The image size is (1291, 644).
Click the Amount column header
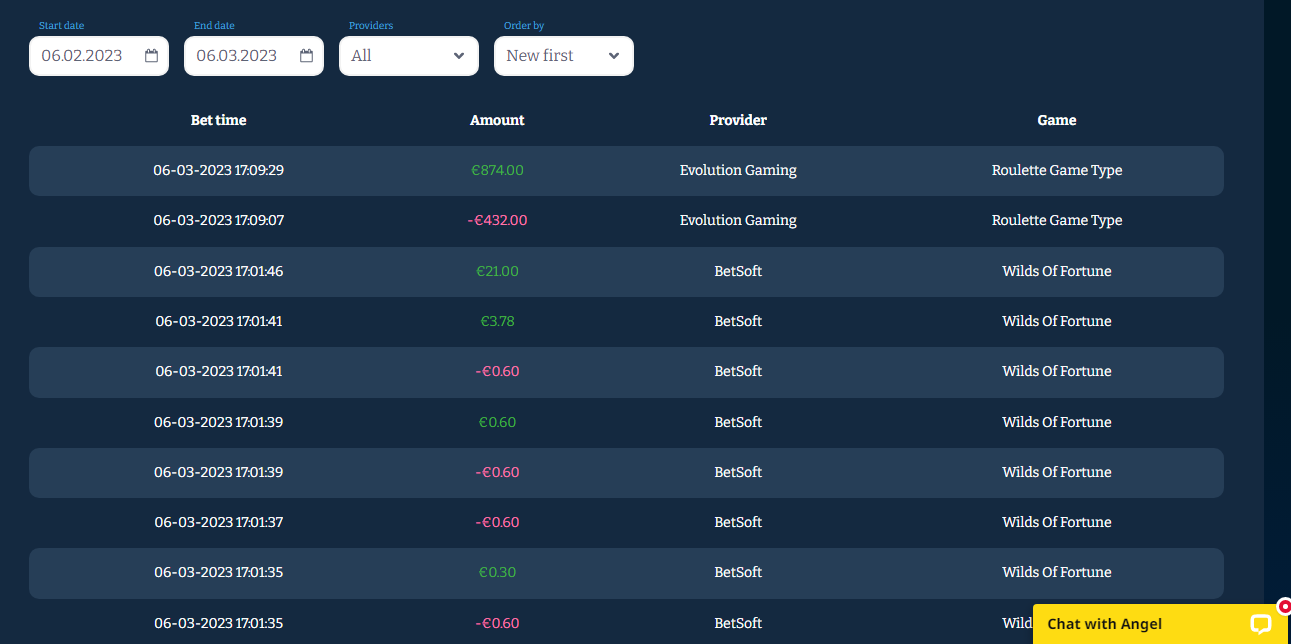tap(497, 120)
